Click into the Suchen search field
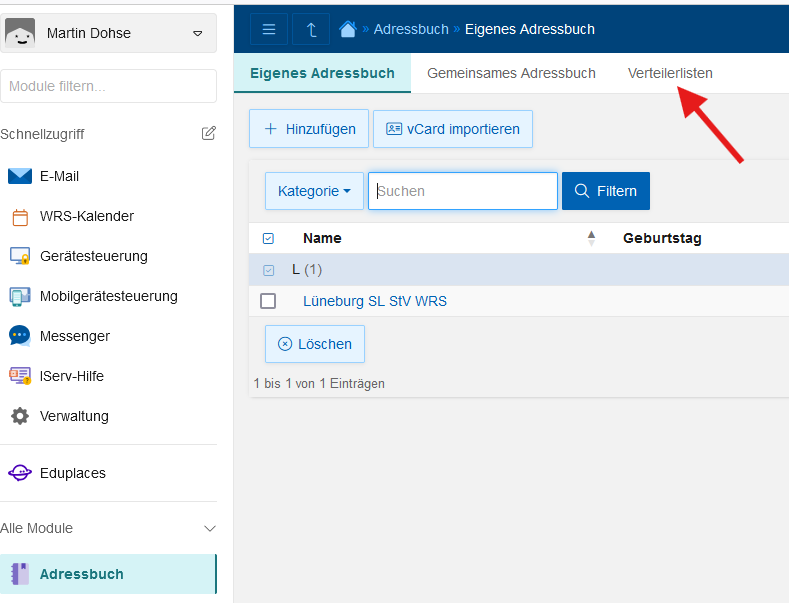789x603 pixels. (463, 191)
